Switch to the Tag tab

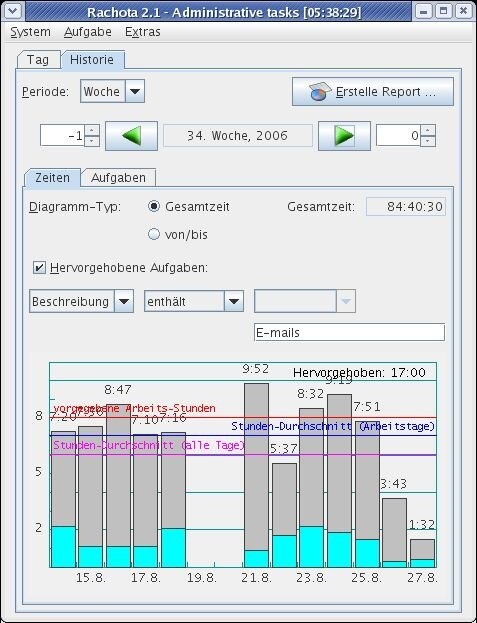click(x=38, y=60)
